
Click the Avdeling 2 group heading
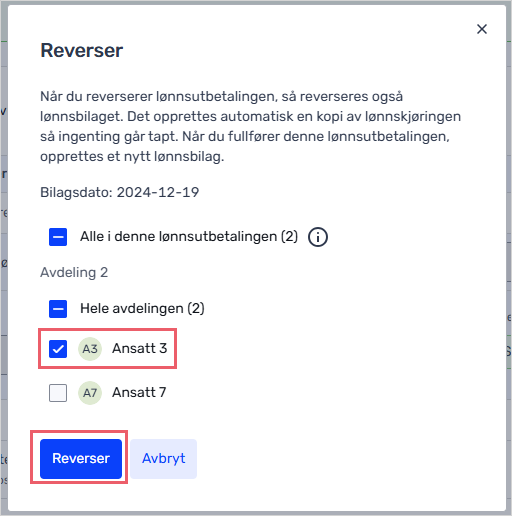point(74,272)
